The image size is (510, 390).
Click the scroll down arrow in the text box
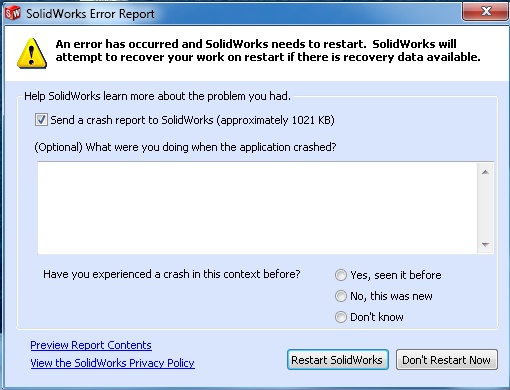tap(485, 244)
